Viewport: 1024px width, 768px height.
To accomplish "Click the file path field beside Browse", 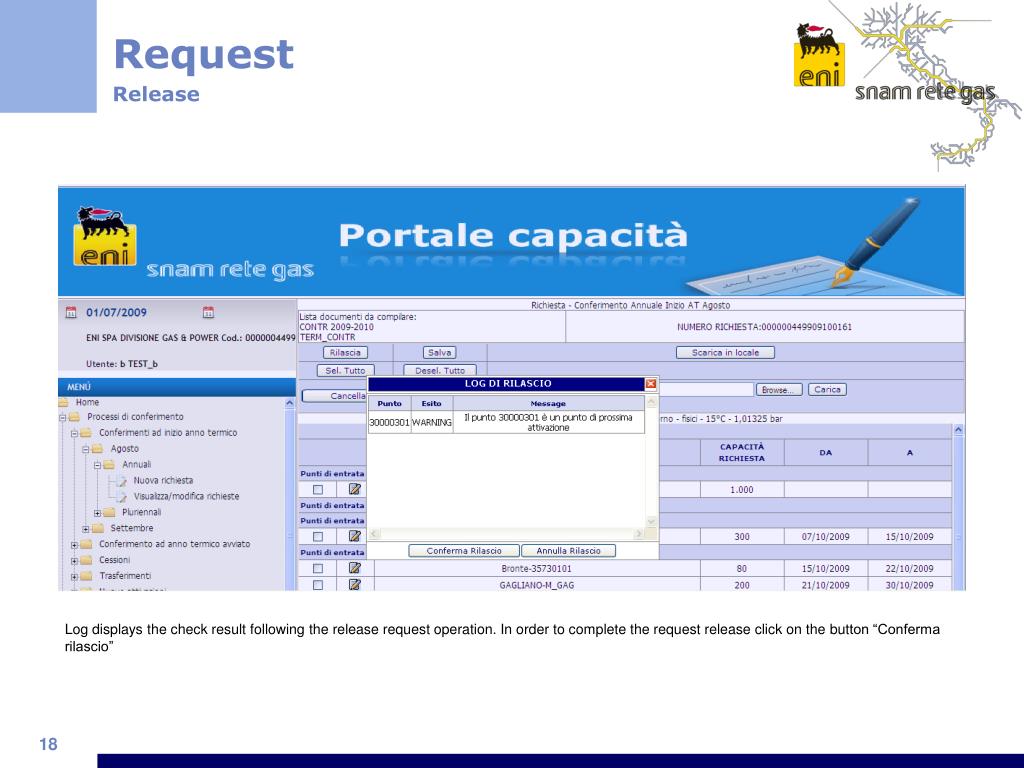I will [x=706, y=390].
